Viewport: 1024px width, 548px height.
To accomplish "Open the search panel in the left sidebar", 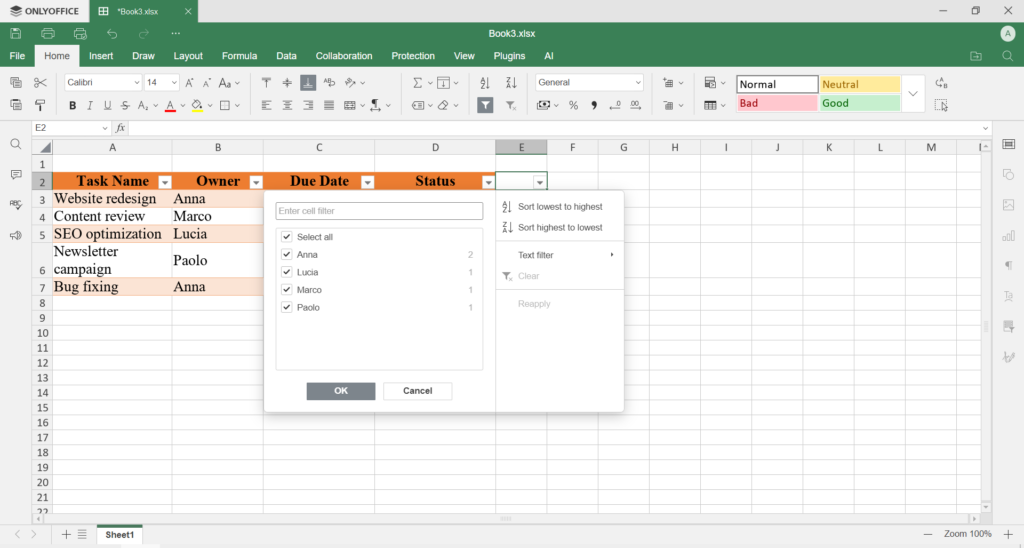I will click(x=16, y=144).
